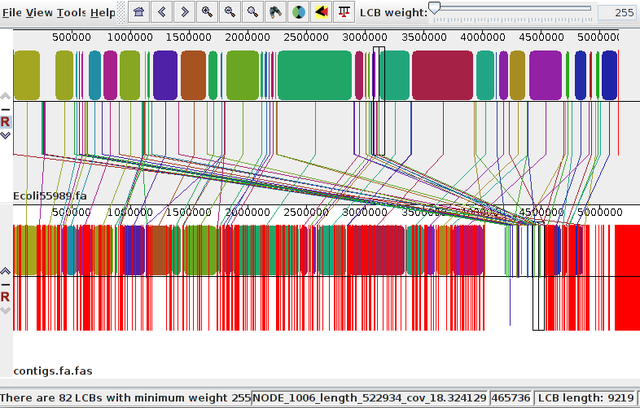Click the NODE_1006_length_522934 status bar entry
Viewport: 640px width, 408px height.
click(369, 398)
